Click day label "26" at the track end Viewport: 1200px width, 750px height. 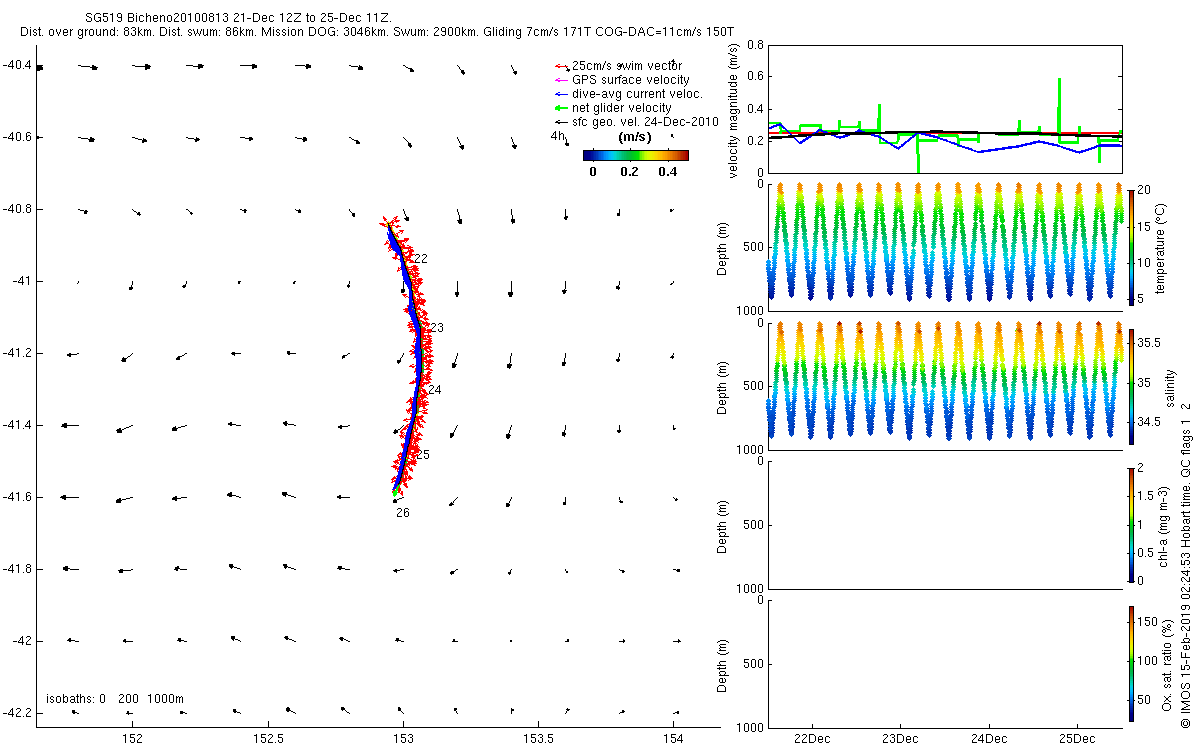[x=403, y=513]
